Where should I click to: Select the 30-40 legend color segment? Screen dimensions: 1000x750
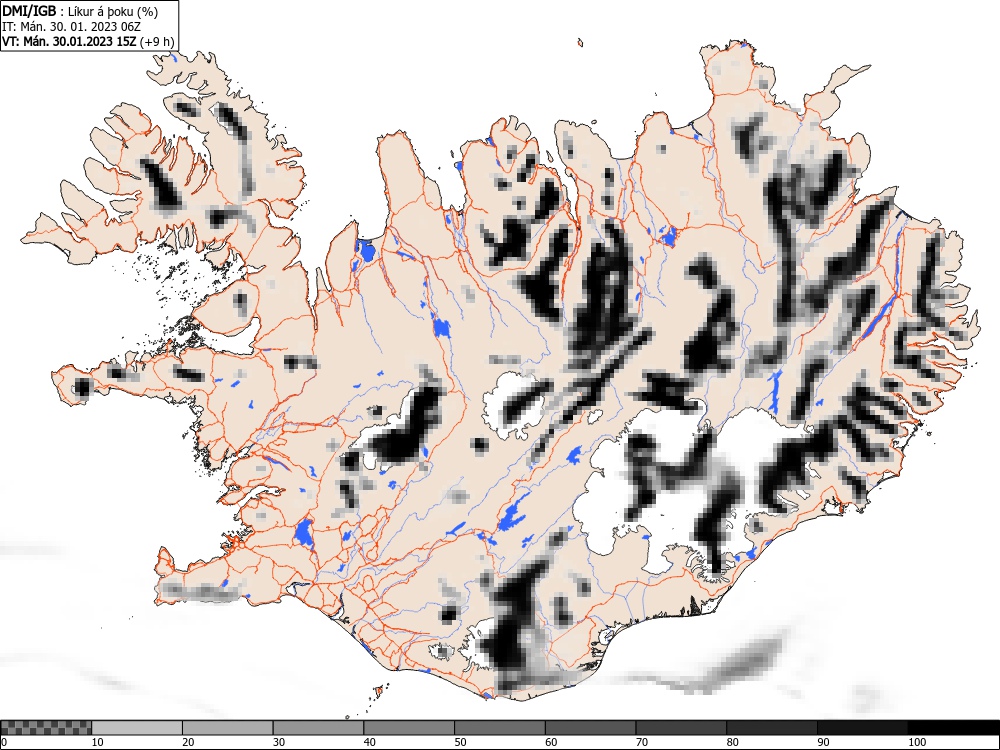click(318, 728)
